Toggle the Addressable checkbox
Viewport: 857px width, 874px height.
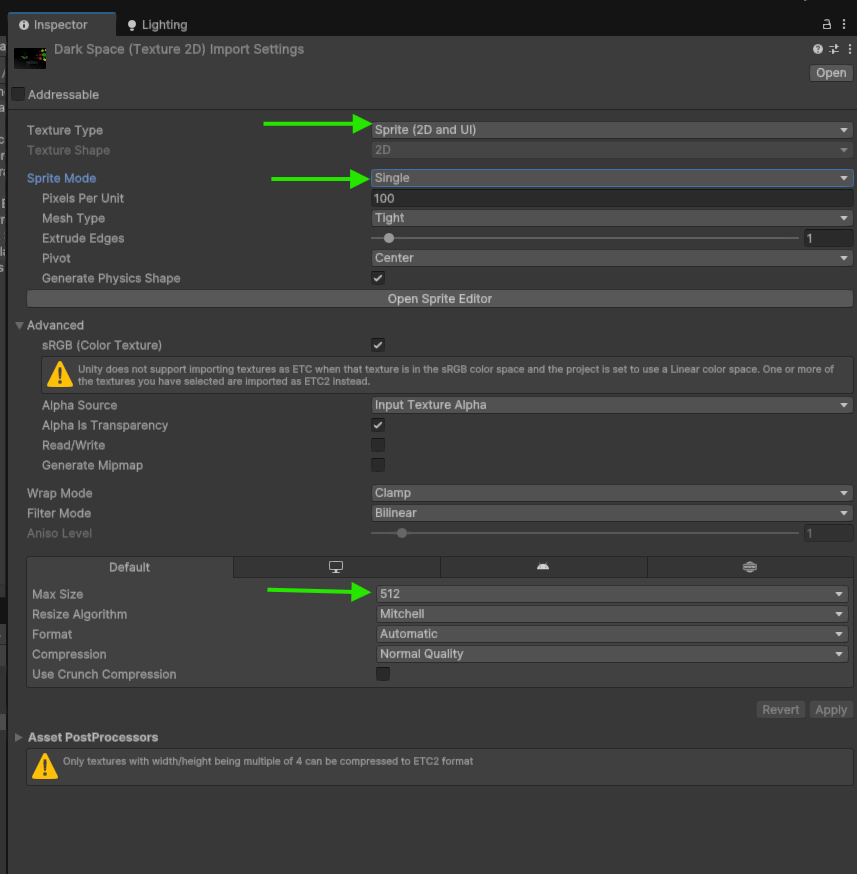tap(18, 94)
